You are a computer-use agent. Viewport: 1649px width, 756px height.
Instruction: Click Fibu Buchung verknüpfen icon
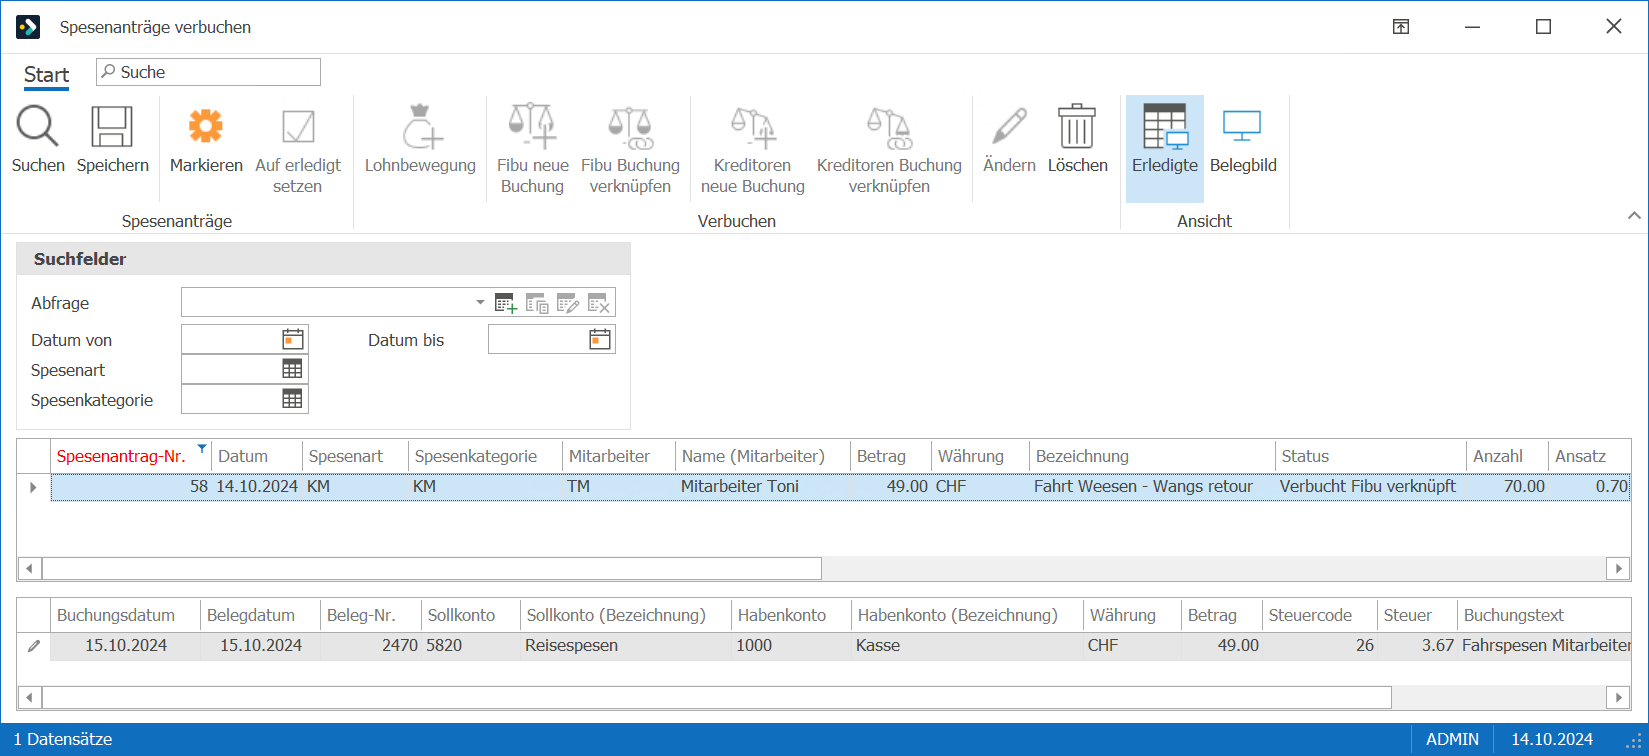point(630,127)
